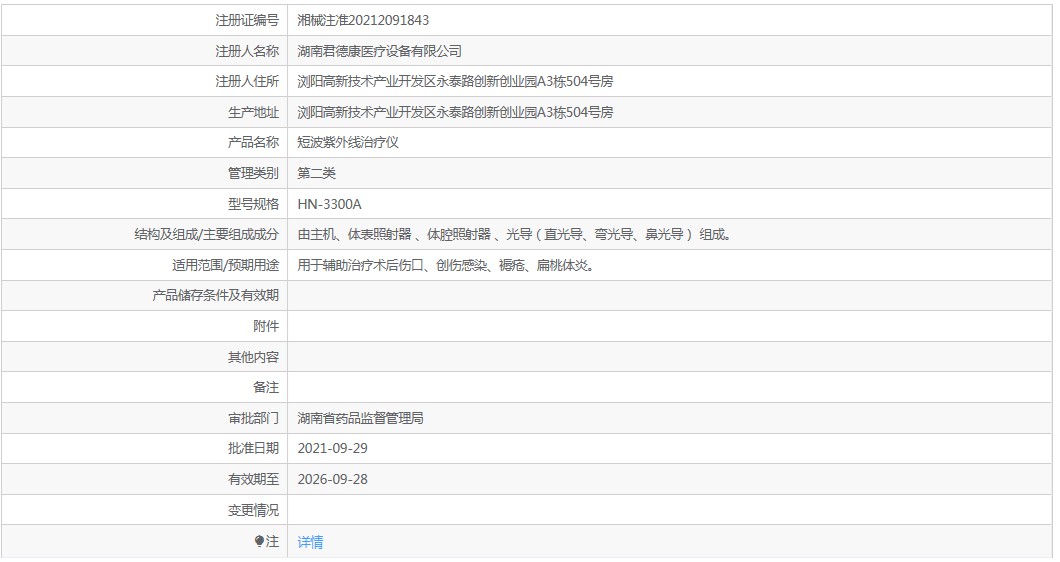Screen dimensions: 1060x562
Task: Click the empty 附件 value cell
Action: [x=670, y=326]
